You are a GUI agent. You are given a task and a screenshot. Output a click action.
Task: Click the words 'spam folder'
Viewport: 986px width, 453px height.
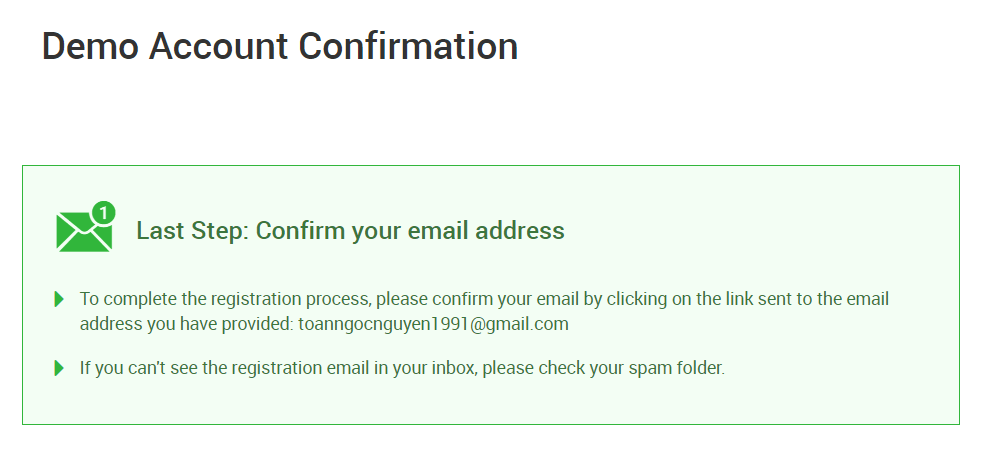point(673,368)
